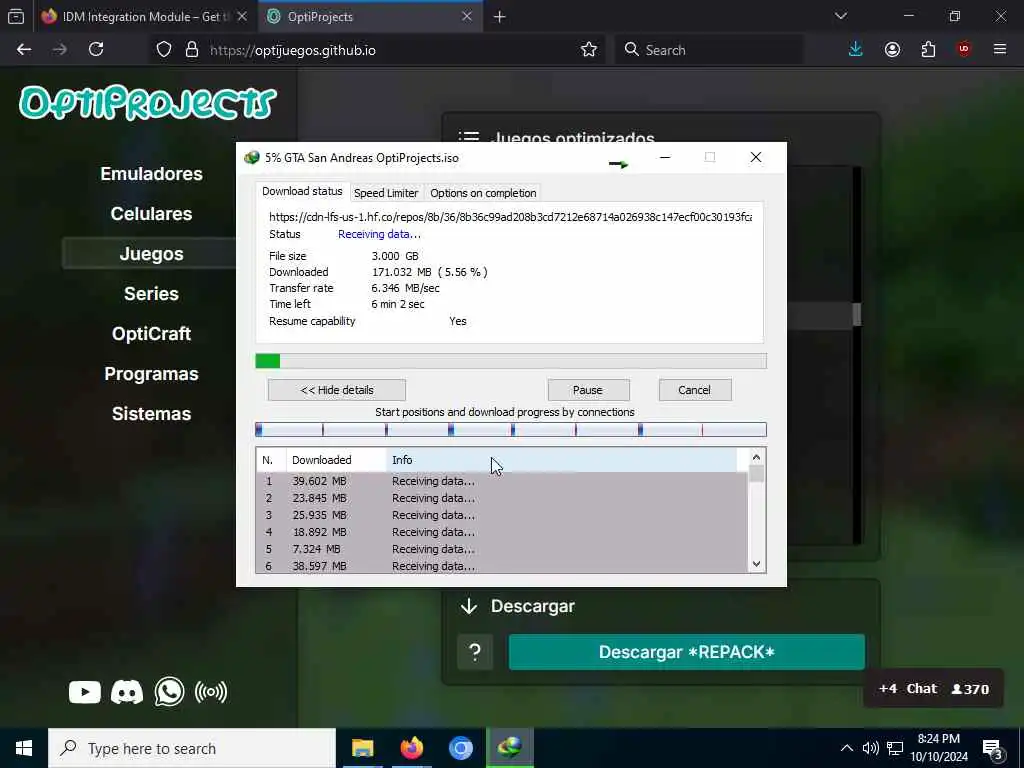Select Juegos in sidebar
Screen dimensions: 1024x768
(x=152, y=253)
